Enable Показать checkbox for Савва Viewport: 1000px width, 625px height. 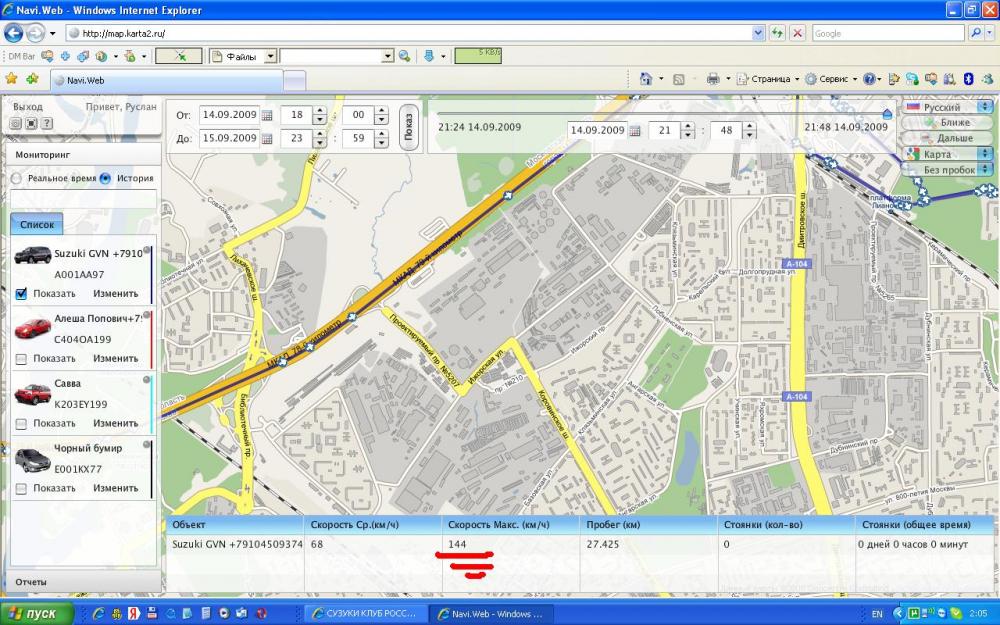tap(21, 424)
